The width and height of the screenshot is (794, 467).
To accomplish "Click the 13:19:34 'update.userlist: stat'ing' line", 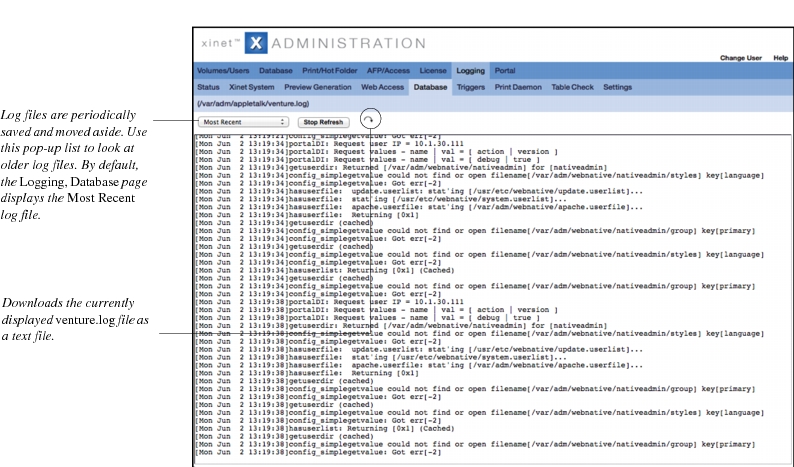I will click(x=419, y=191).
